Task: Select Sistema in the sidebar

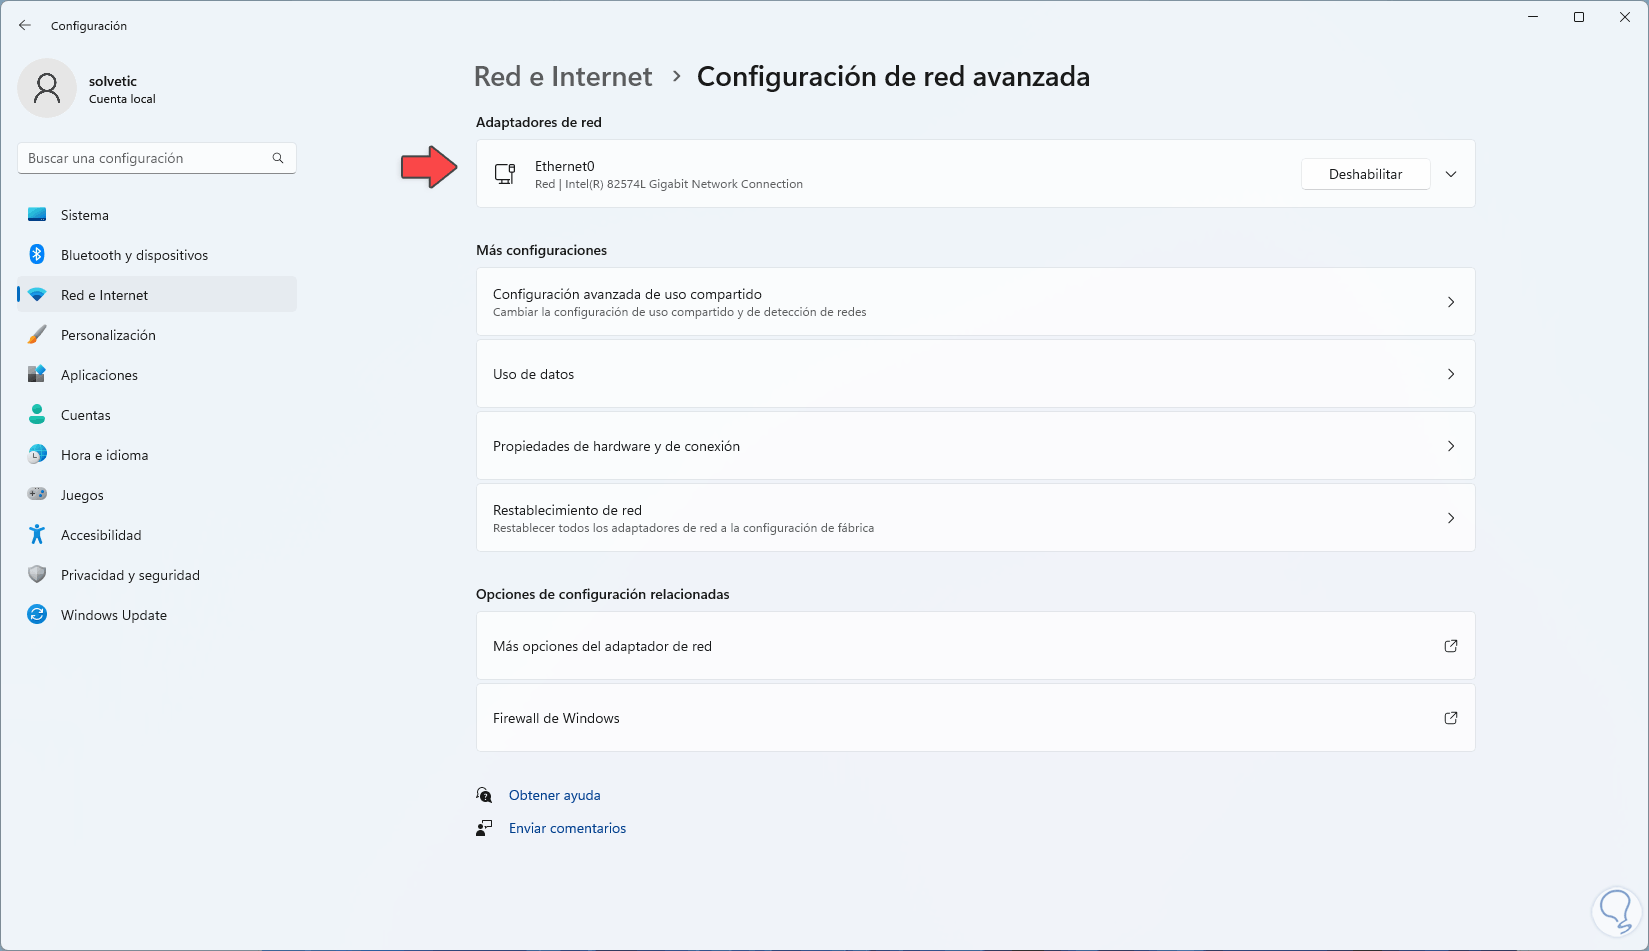Action: click(85, 215)
